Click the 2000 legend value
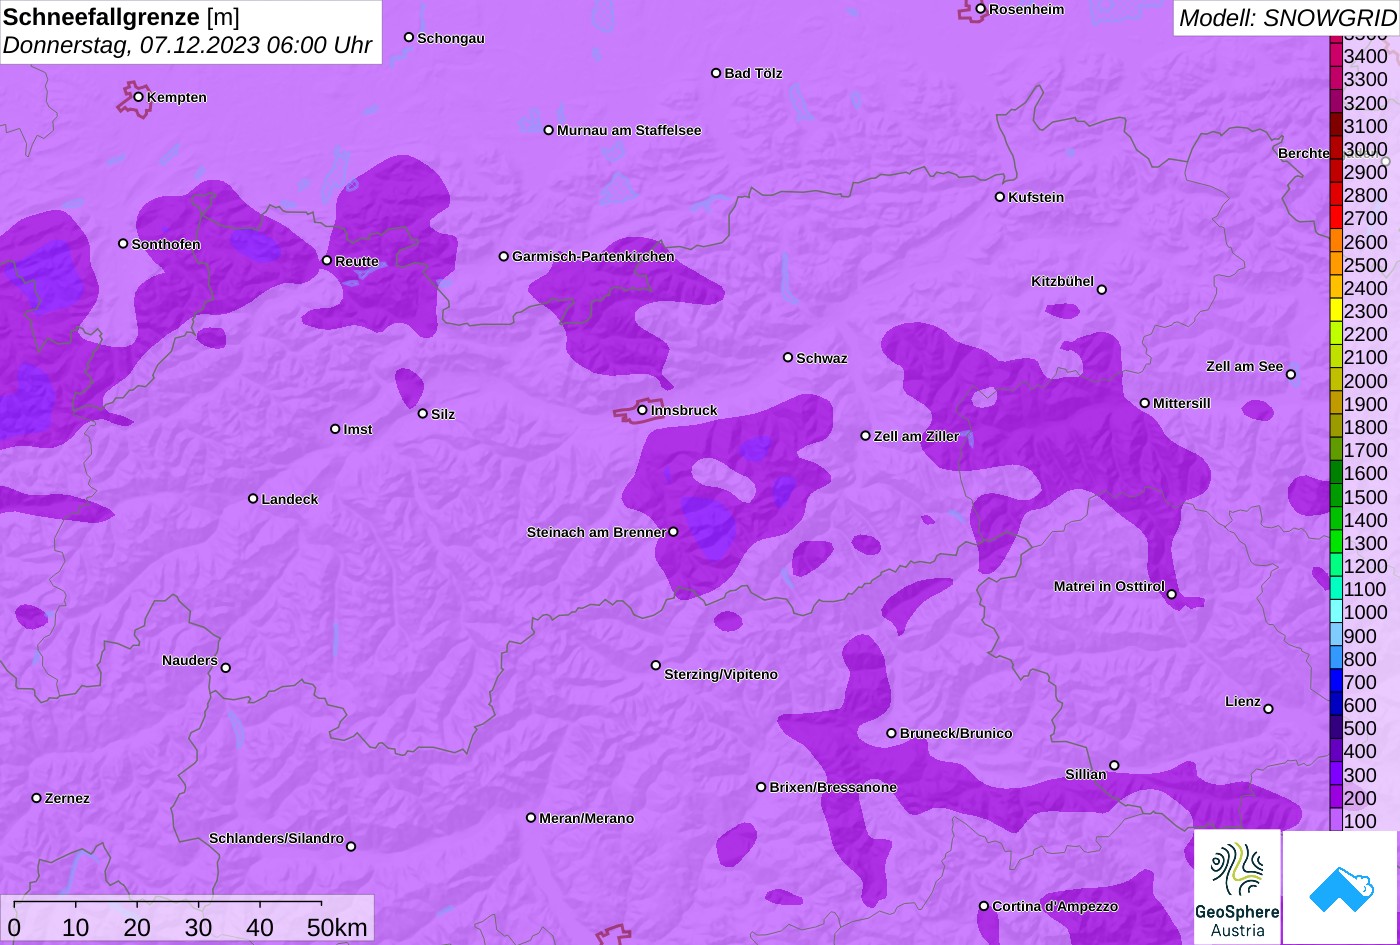1400x945 pixels. [x=1365, y=380]
